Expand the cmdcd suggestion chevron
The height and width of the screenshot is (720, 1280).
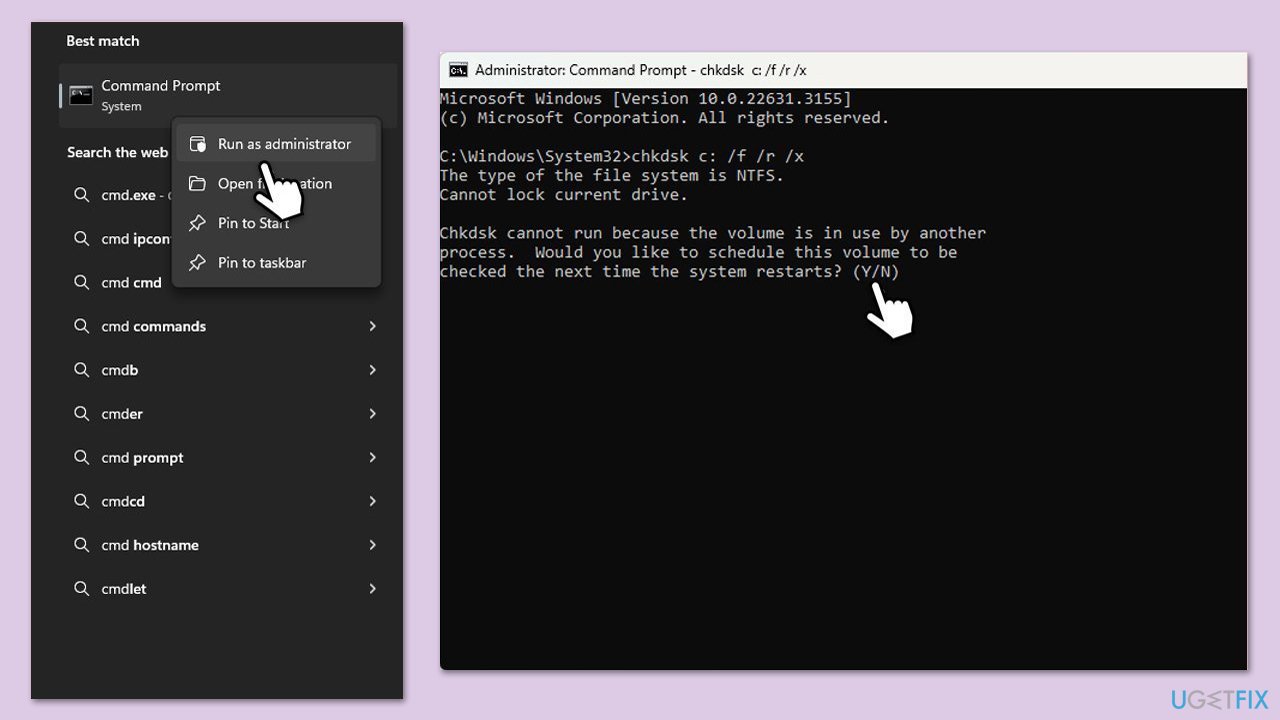[372, 501]
